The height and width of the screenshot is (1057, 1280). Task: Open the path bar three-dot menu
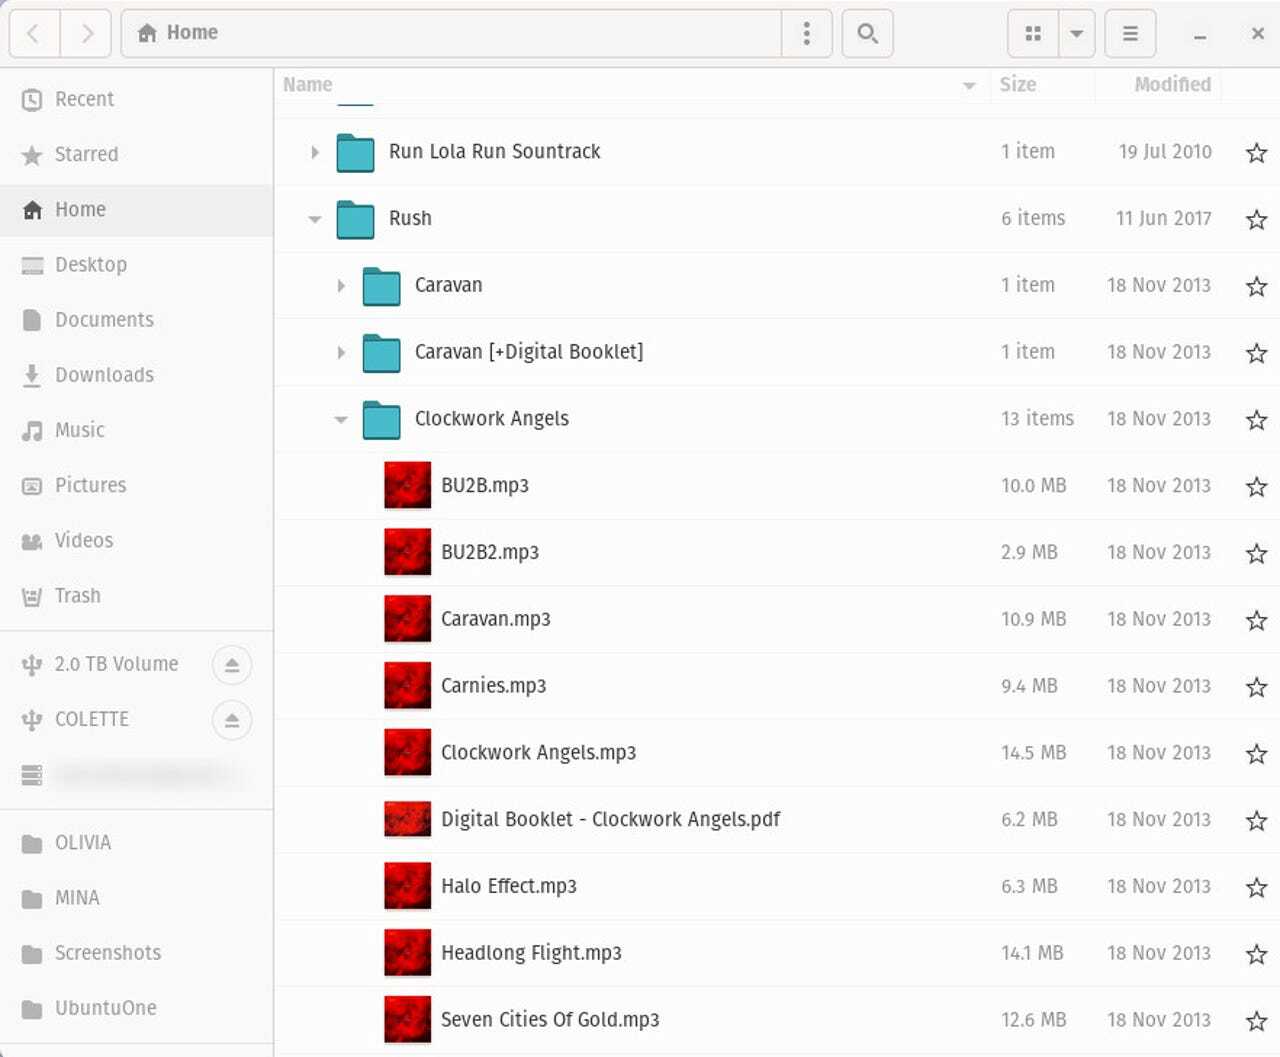point(807,34)
